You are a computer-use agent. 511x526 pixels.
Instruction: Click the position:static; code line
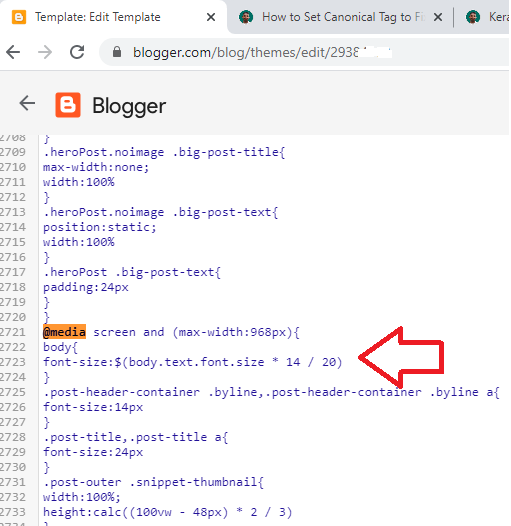100,227
